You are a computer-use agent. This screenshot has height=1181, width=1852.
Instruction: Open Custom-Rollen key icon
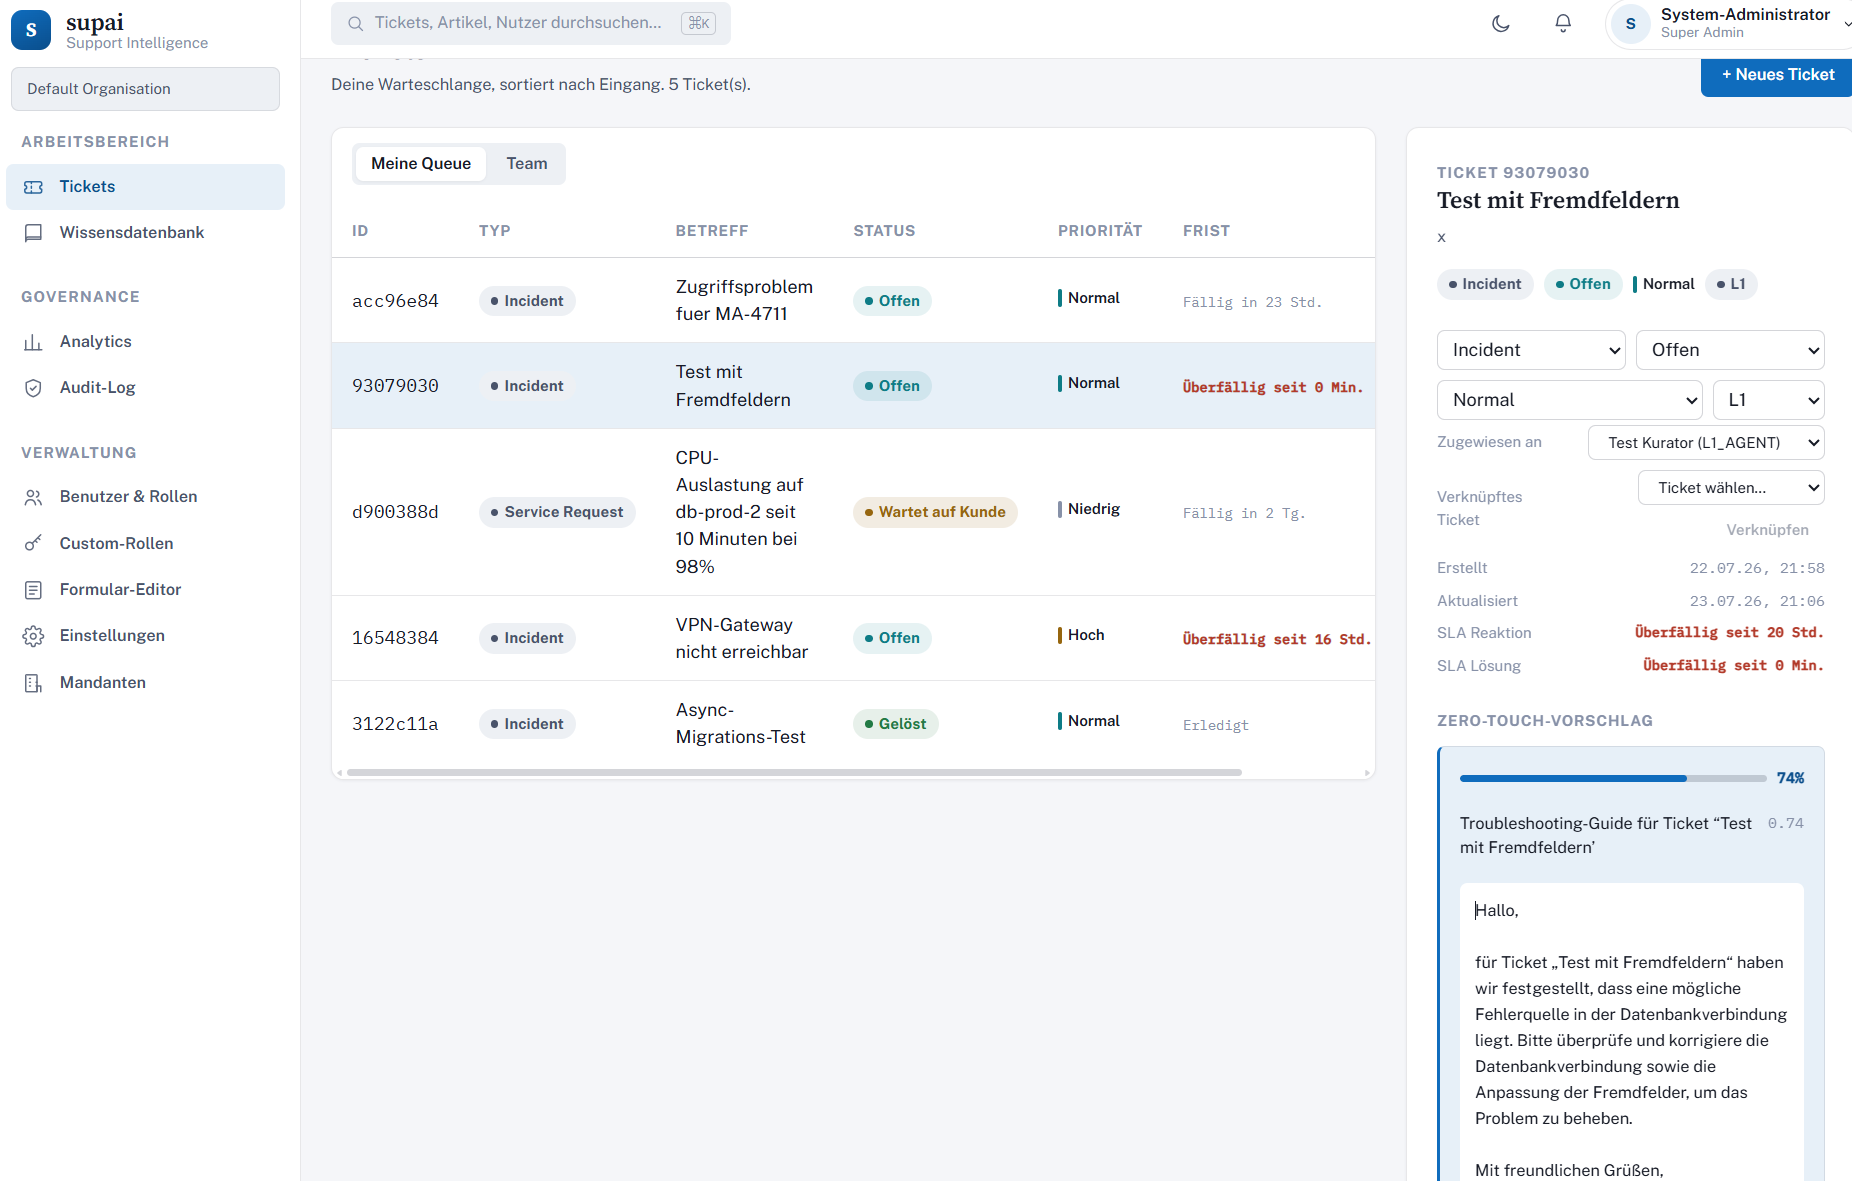pos(33,543)
